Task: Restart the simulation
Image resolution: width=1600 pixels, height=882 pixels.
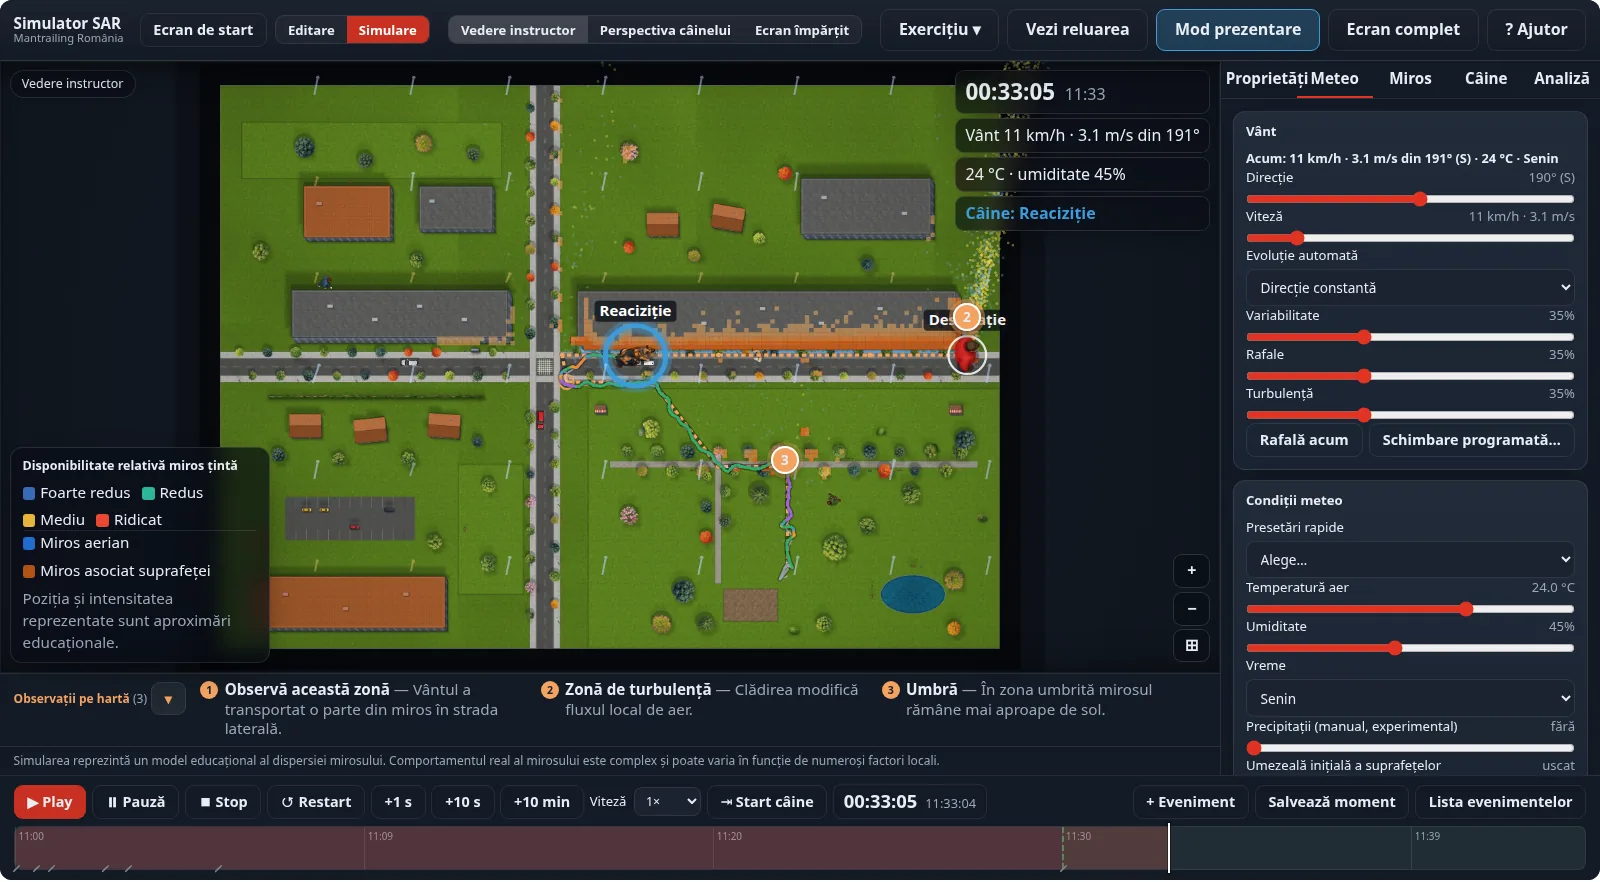Action: click(316, 802)
